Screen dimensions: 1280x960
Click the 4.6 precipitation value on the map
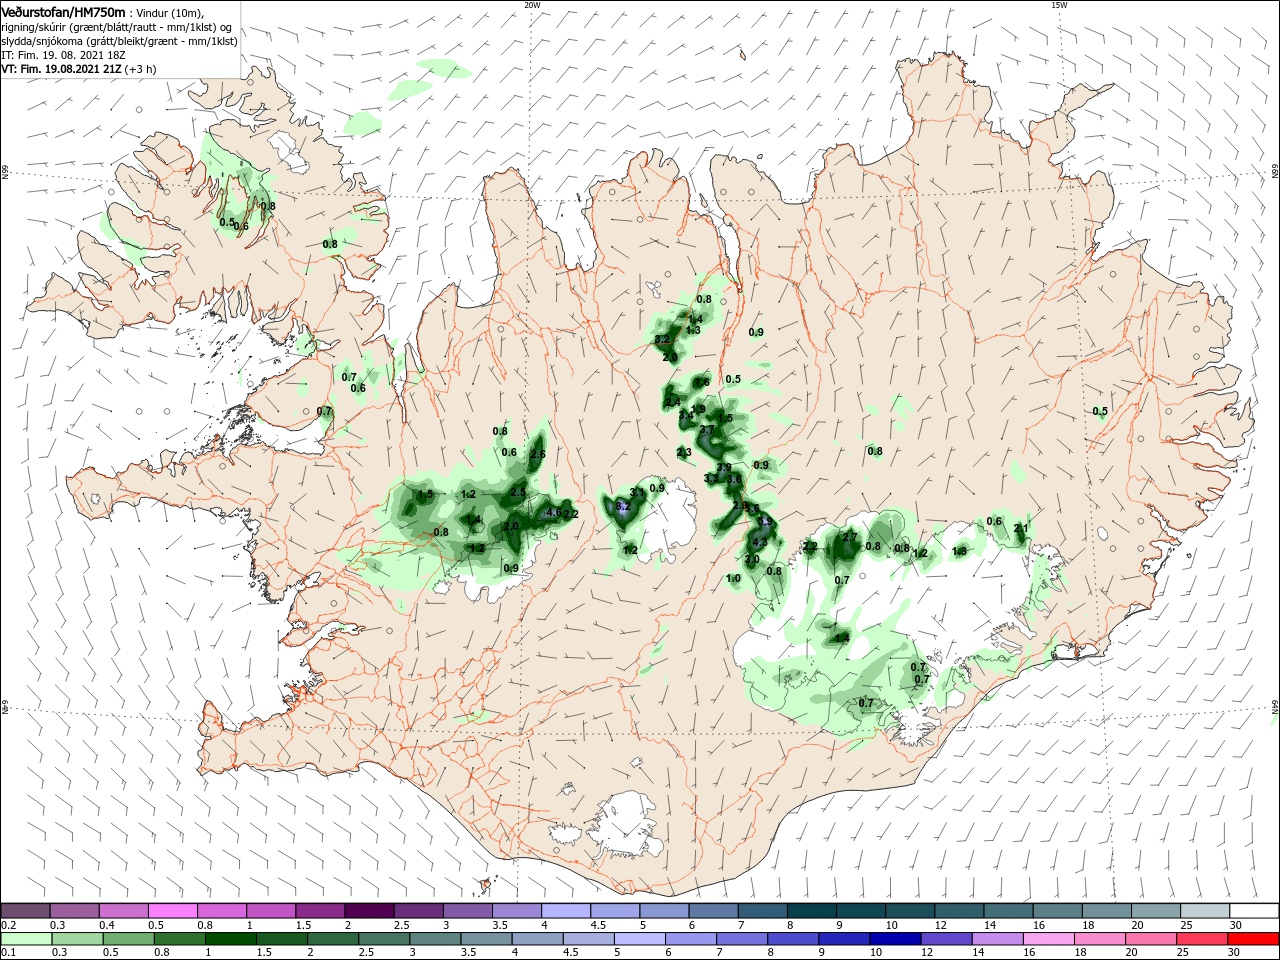point(552,512)
